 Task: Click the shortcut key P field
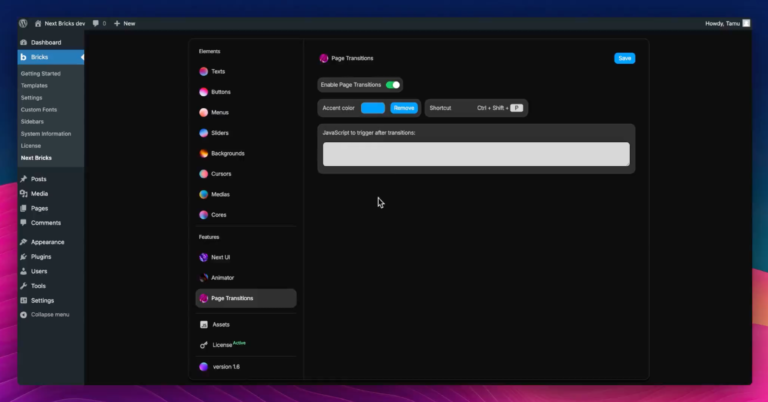pyautogui.click(x=516, y=108)
